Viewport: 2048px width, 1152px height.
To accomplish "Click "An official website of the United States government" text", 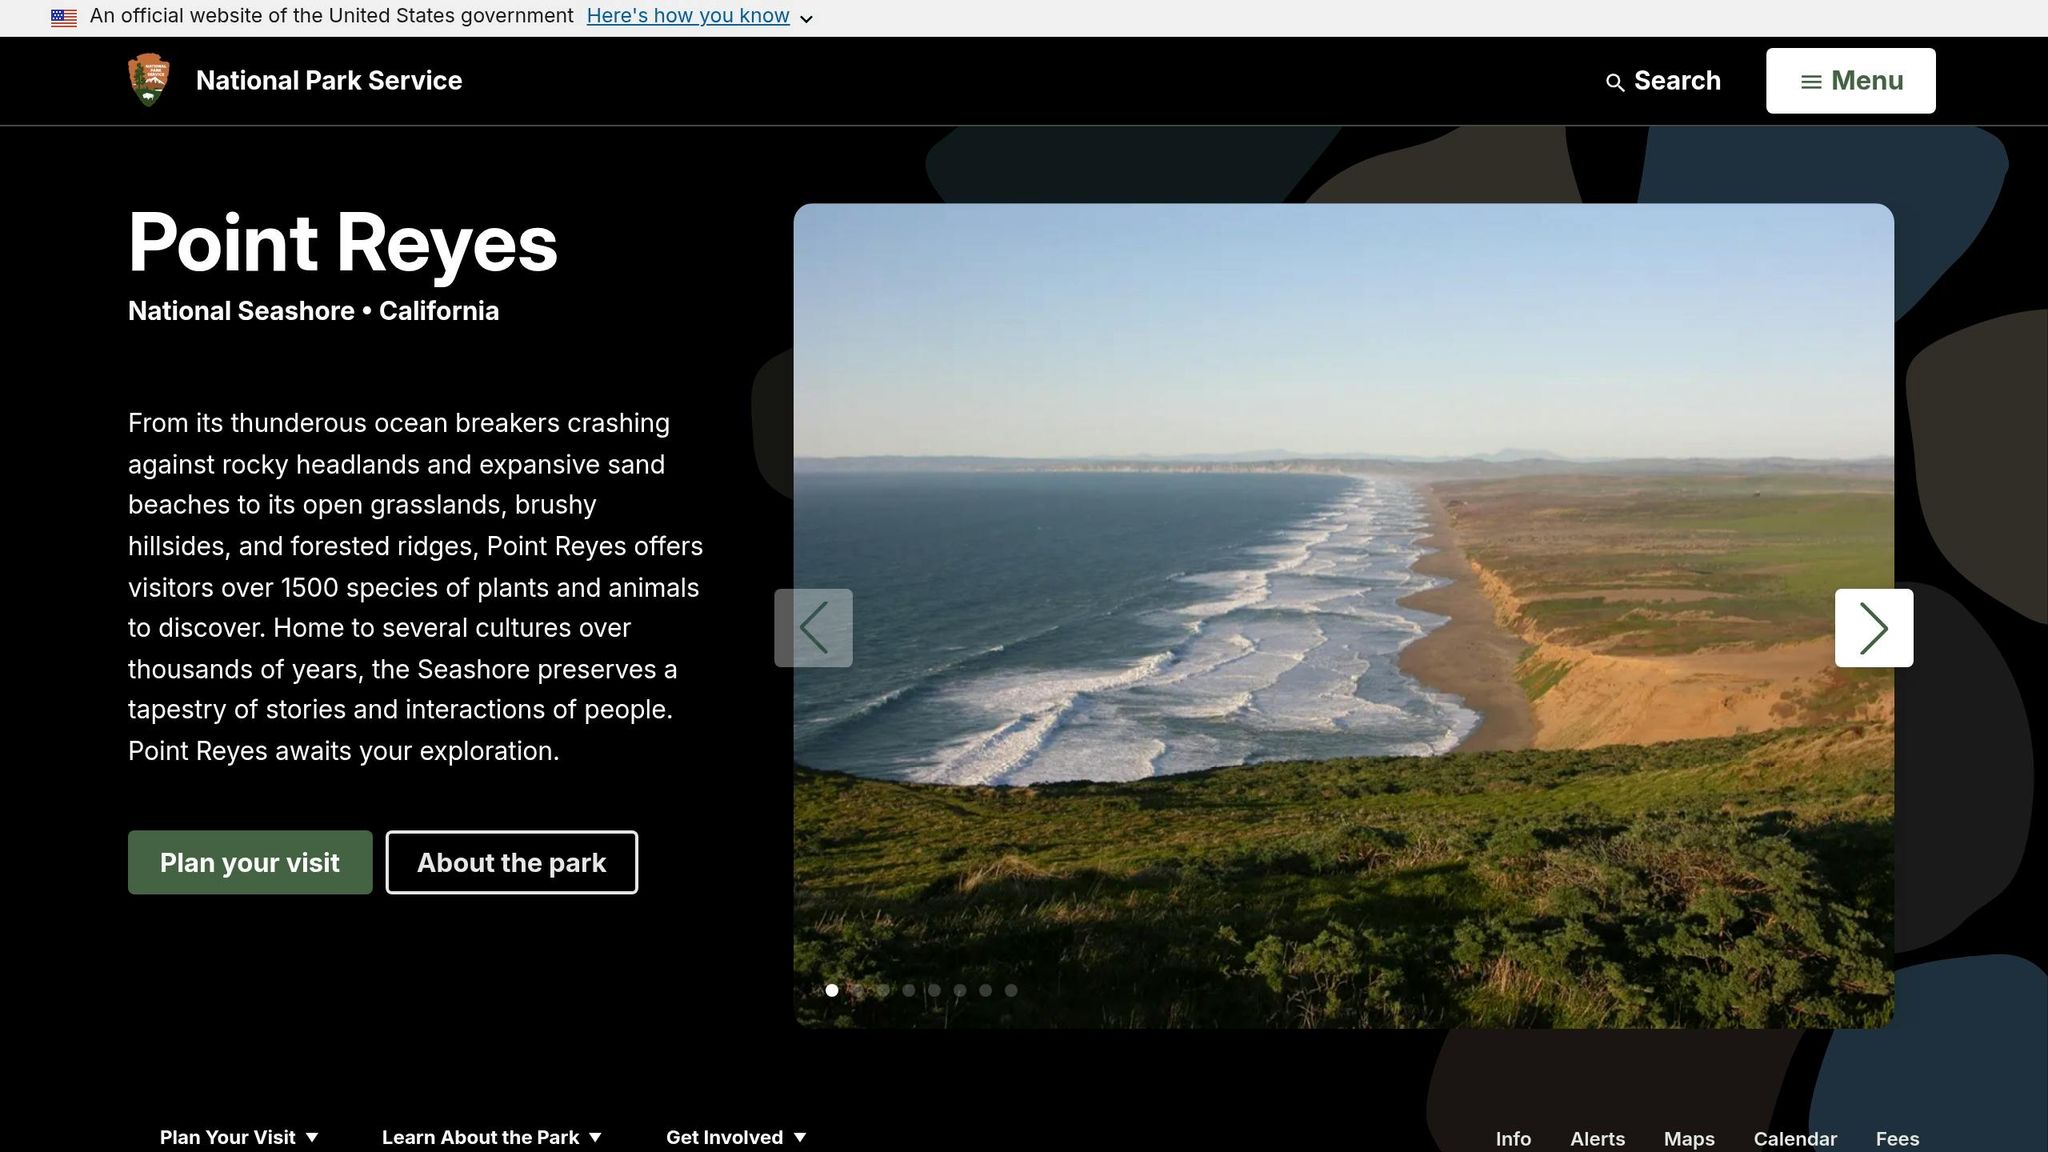I will coord(332,16).
